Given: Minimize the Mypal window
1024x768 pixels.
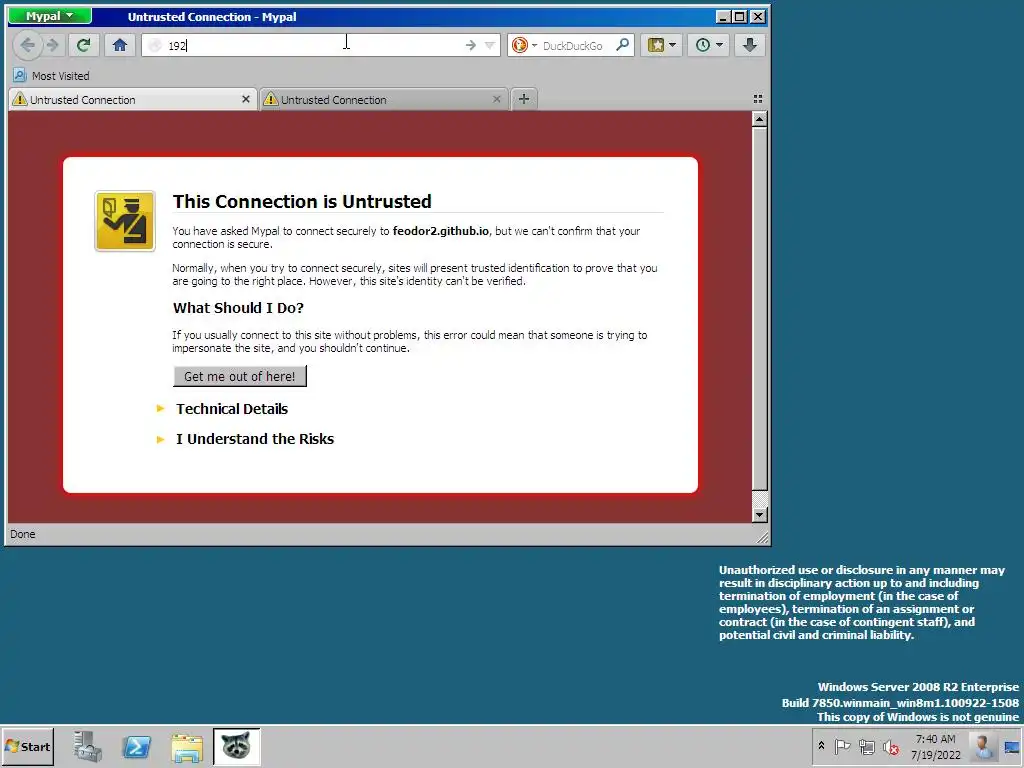Looking at the screenshot, I should coord(723,17).
